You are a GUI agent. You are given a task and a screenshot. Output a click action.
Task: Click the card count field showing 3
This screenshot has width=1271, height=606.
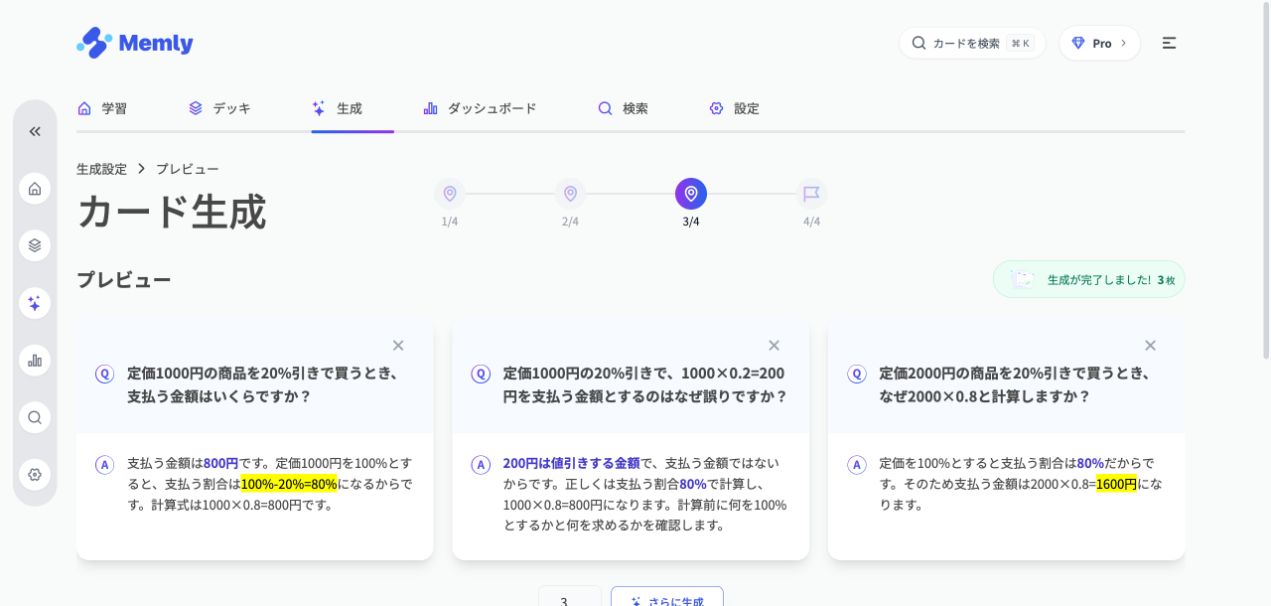[x=570, y=596]
